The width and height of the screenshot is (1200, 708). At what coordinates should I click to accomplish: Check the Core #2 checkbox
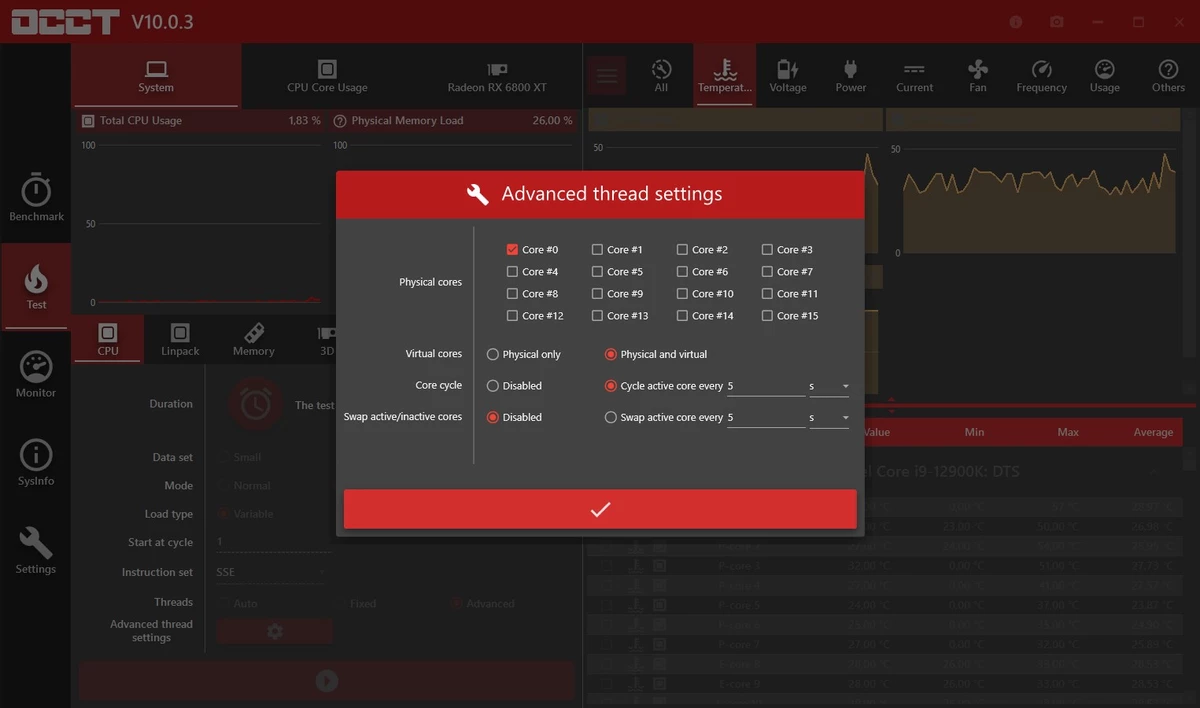pos(682,250)
